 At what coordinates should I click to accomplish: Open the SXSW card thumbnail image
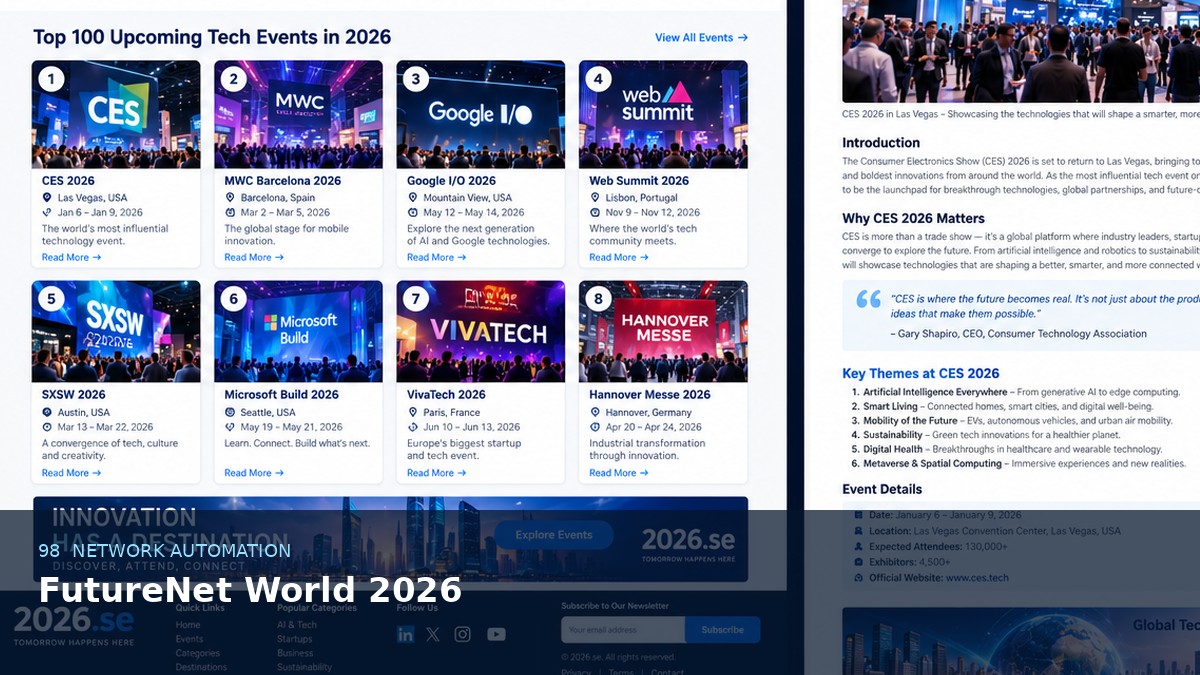pos(116,331)
